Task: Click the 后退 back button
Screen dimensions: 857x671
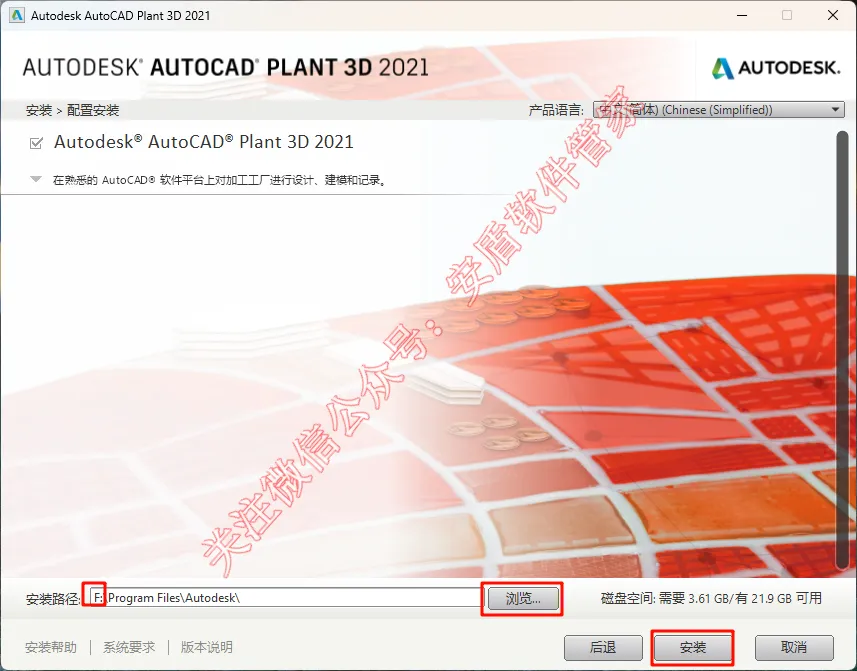Action: 603,648
